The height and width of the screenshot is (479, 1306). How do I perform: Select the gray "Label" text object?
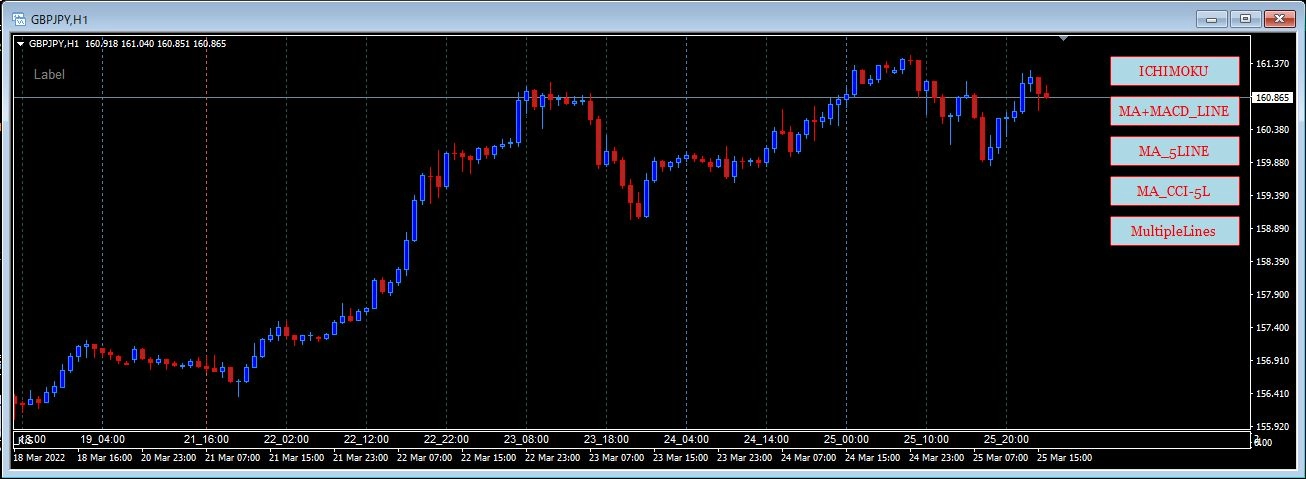49,74
